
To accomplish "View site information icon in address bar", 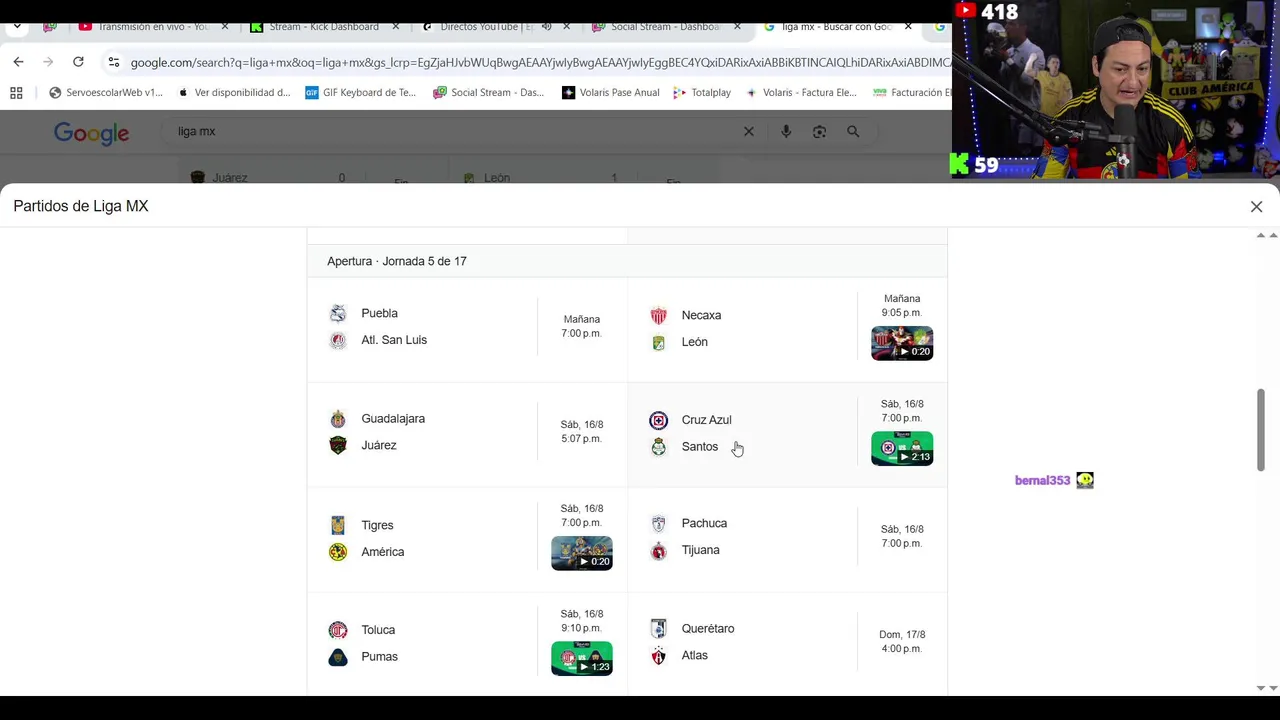I will [114, 62].
